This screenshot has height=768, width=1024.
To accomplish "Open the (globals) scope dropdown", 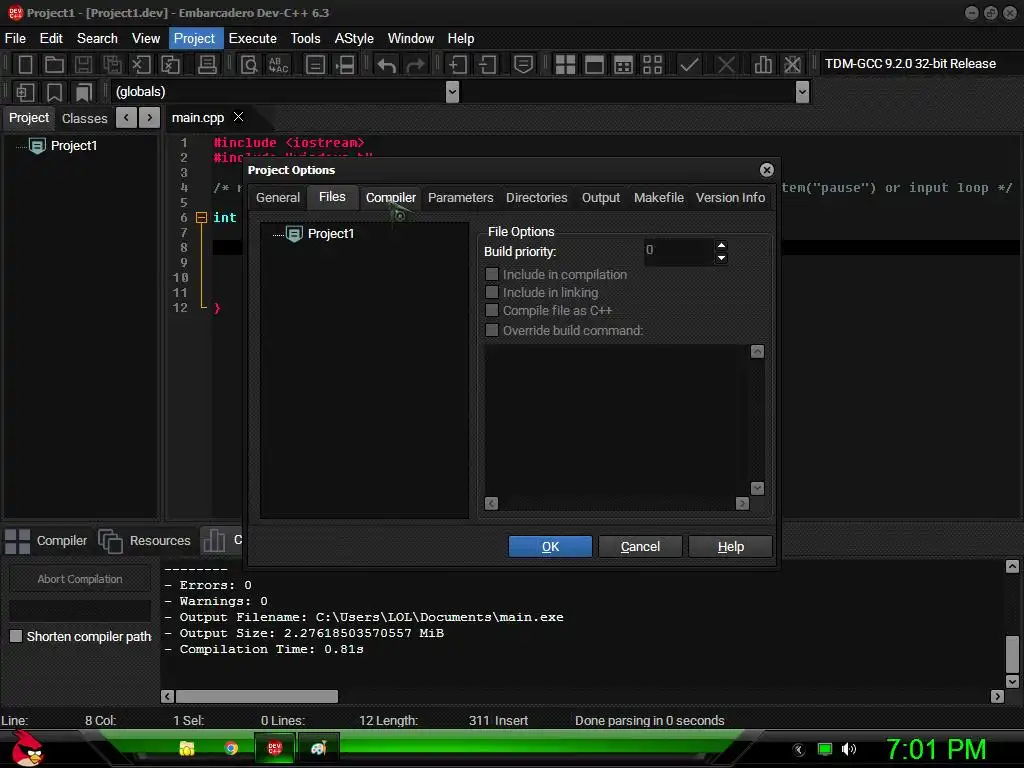I will point(452,92).
